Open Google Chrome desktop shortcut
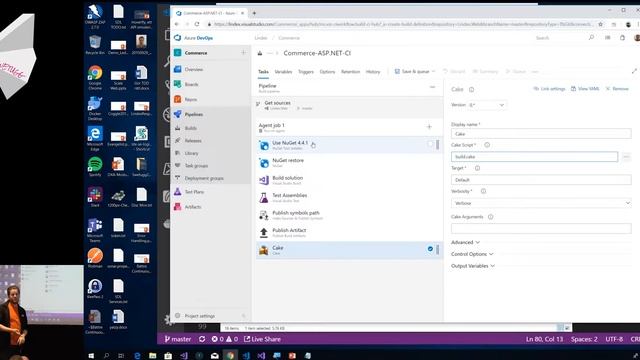Screen dimensions: 640x360 pyautogui.click(x=95, y=78)
